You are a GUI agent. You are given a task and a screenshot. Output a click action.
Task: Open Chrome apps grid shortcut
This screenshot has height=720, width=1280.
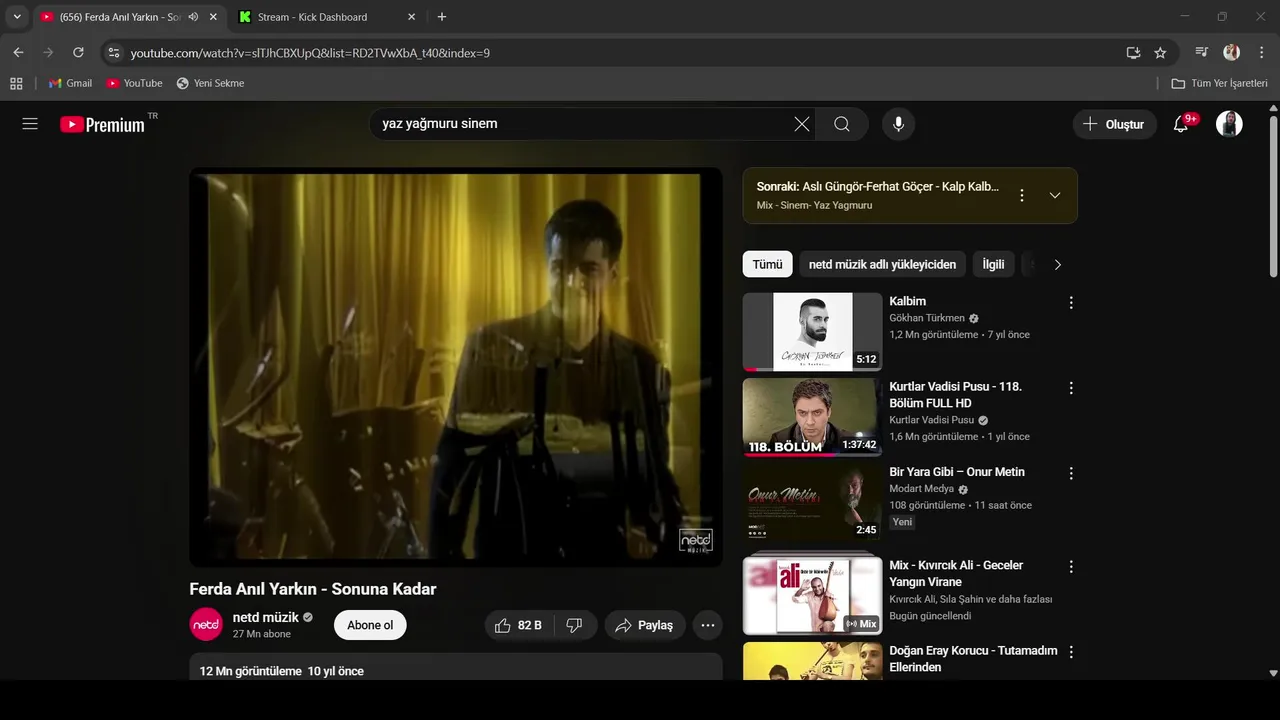click(x=16, y=83)
